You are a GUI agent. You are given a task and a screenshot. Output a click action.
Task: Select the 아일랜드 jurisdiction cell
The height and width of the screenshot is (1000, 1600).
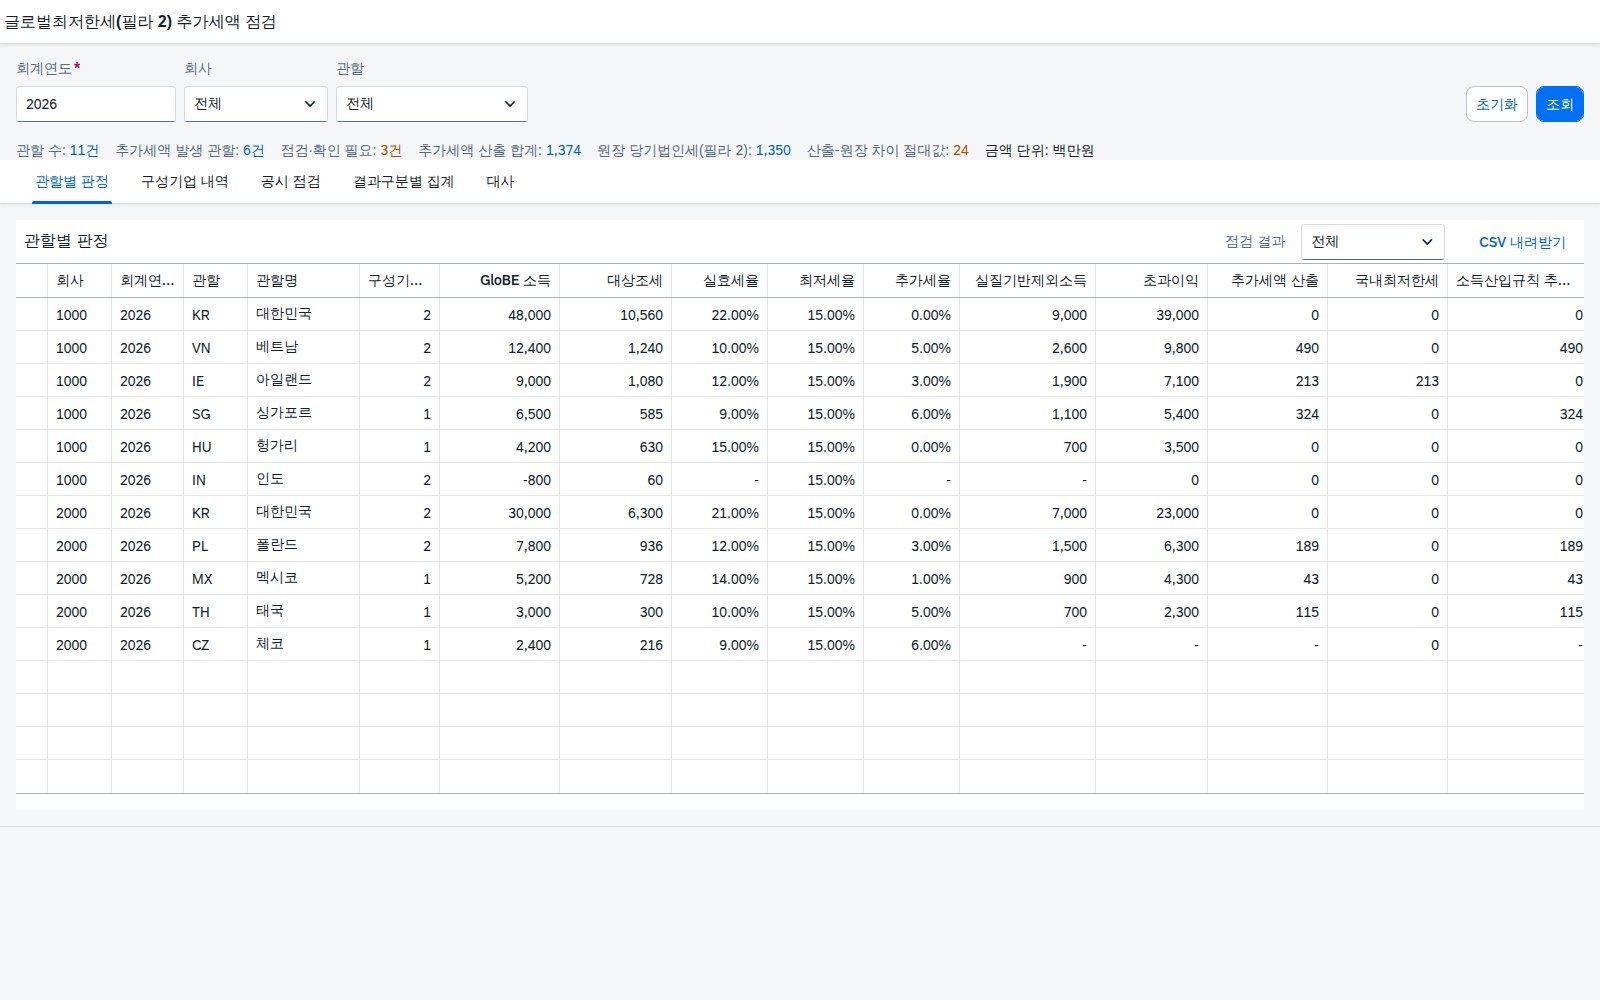(304, 381)
